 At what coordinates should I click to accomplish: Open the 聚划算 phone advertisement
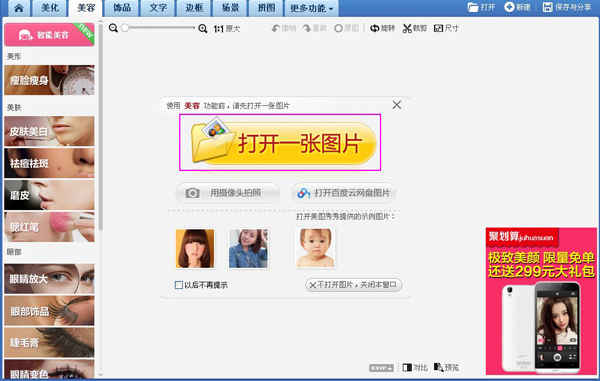pos(541,301)
